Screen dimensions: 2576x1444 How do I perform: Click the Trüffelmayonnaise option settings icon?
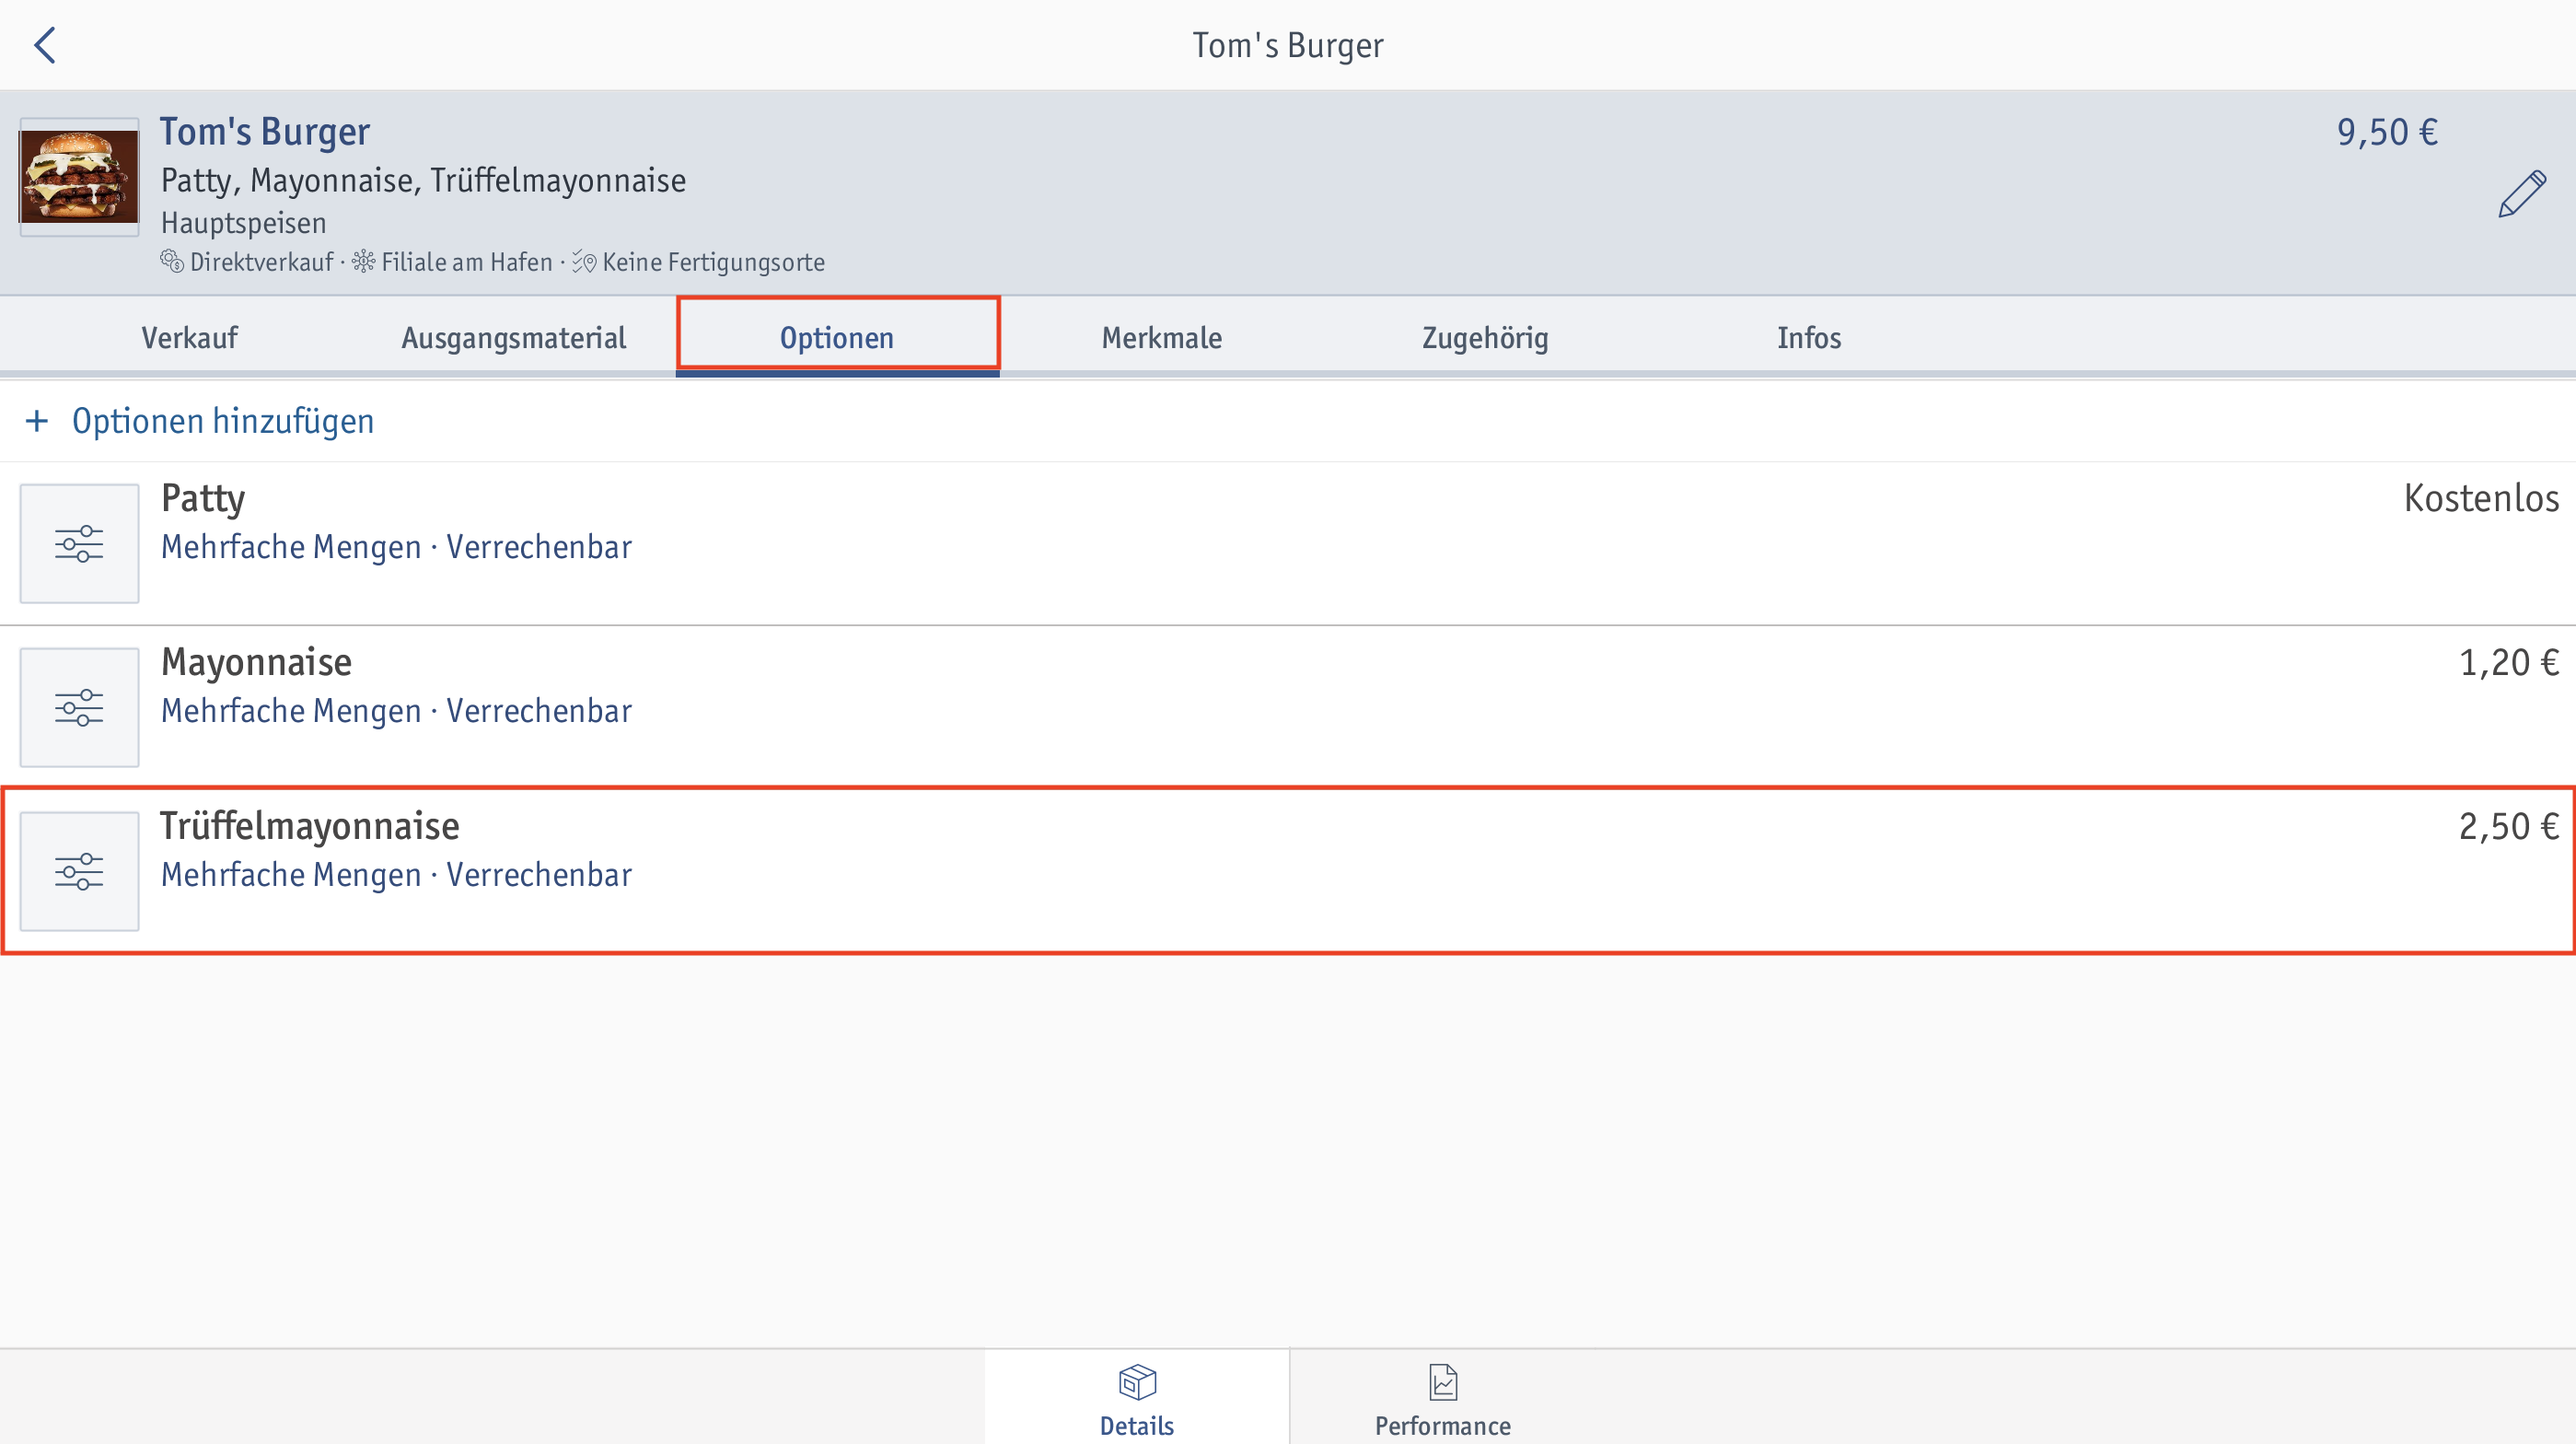[x=76, y=868]
